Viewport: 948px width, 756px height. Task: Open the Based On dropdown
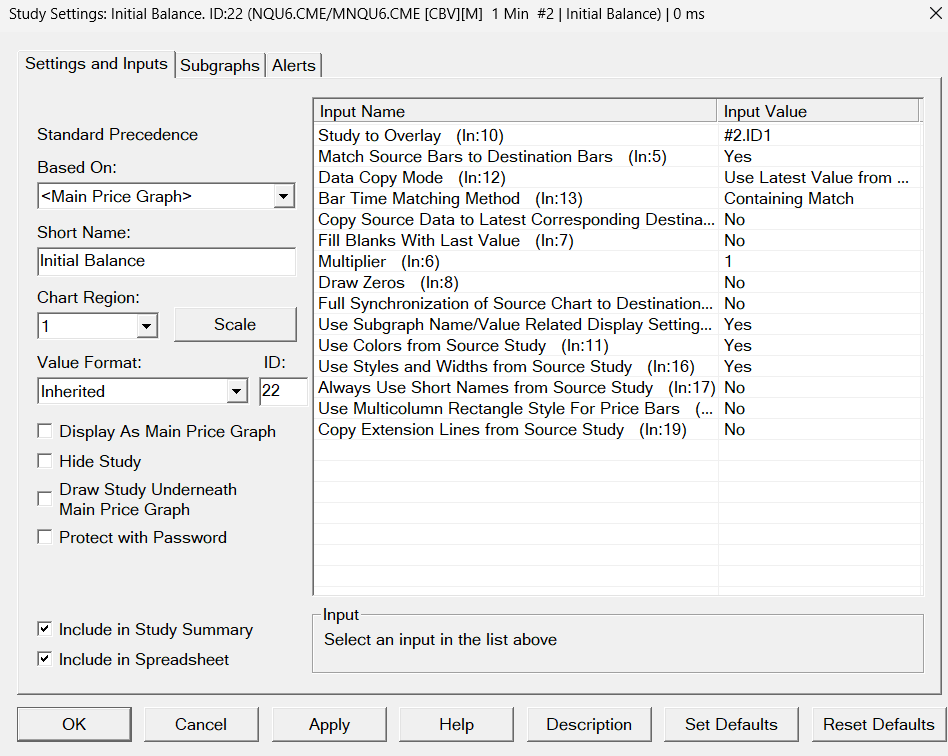click(284, 196)
